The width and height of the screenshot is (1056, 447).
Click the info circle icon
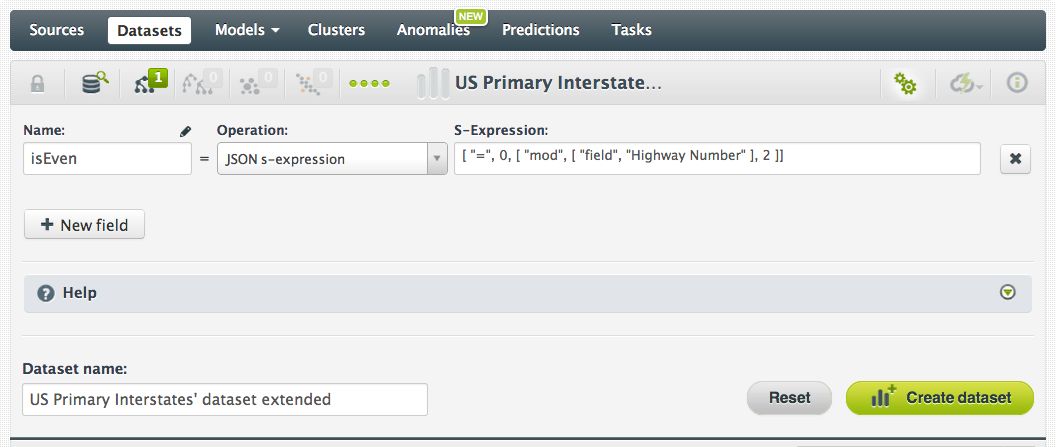(x=1017, y=84)
